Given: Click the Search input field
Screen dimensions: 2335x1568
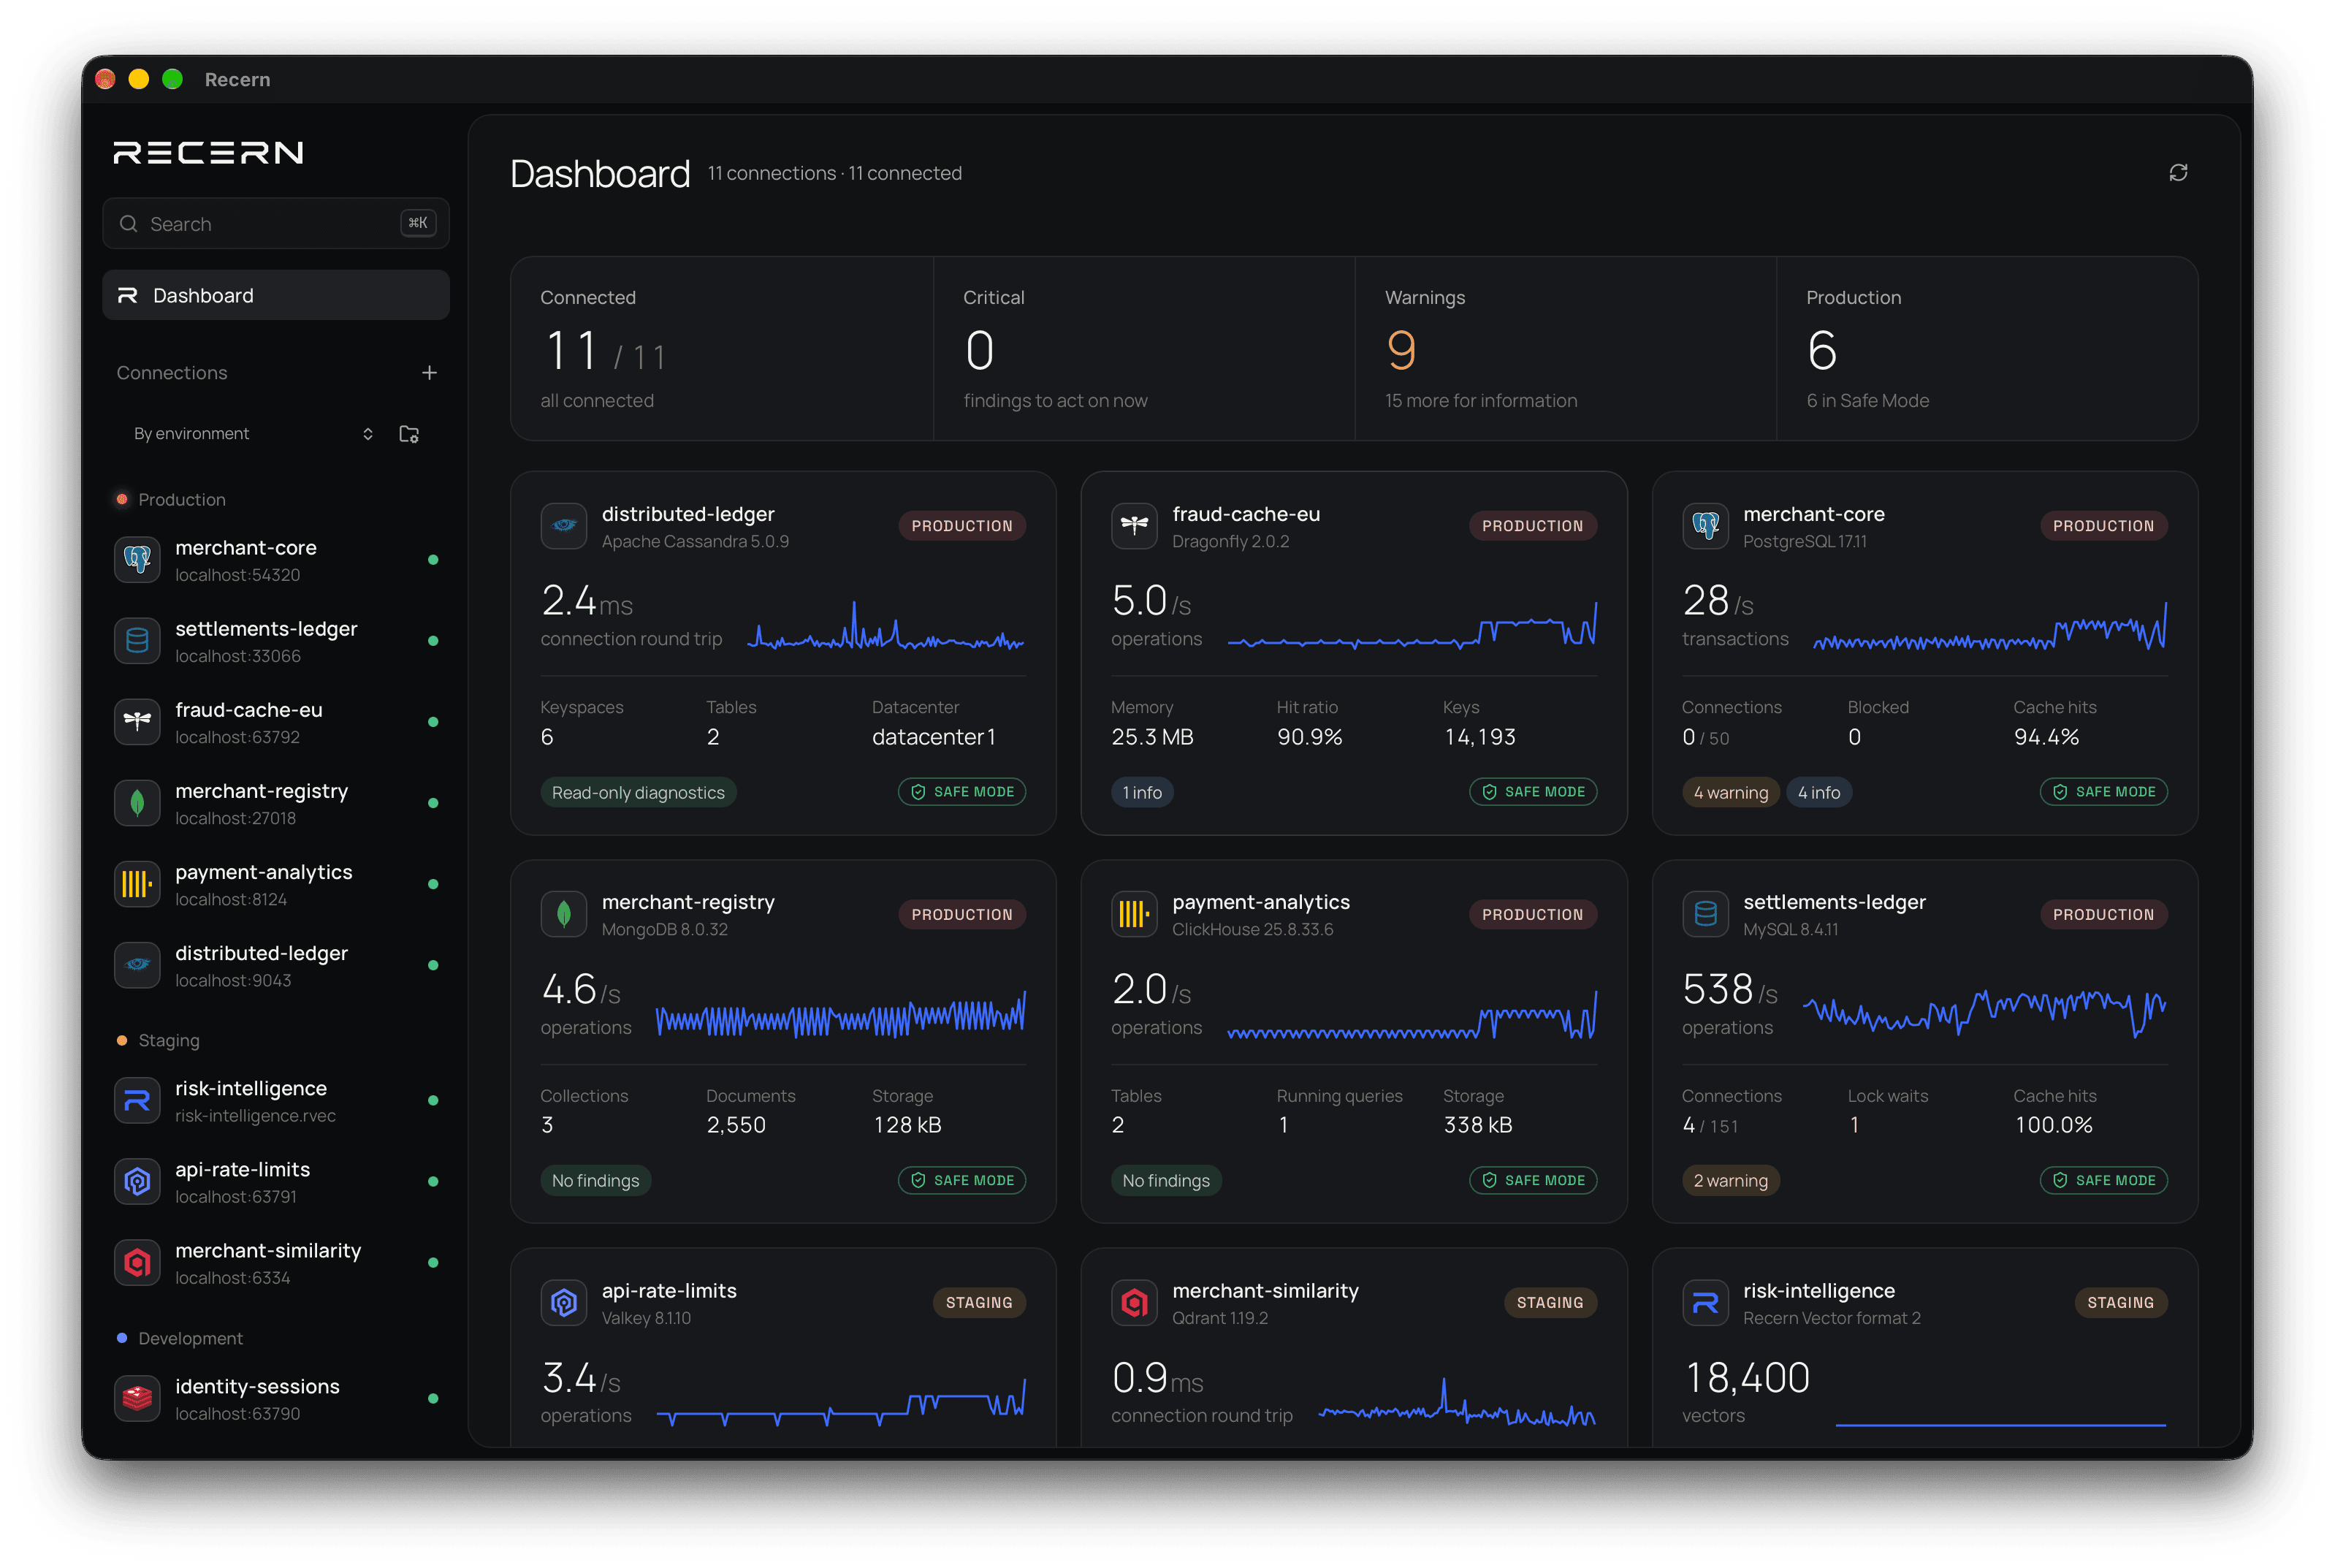Looking at the screenshot, I should [276, 224].
